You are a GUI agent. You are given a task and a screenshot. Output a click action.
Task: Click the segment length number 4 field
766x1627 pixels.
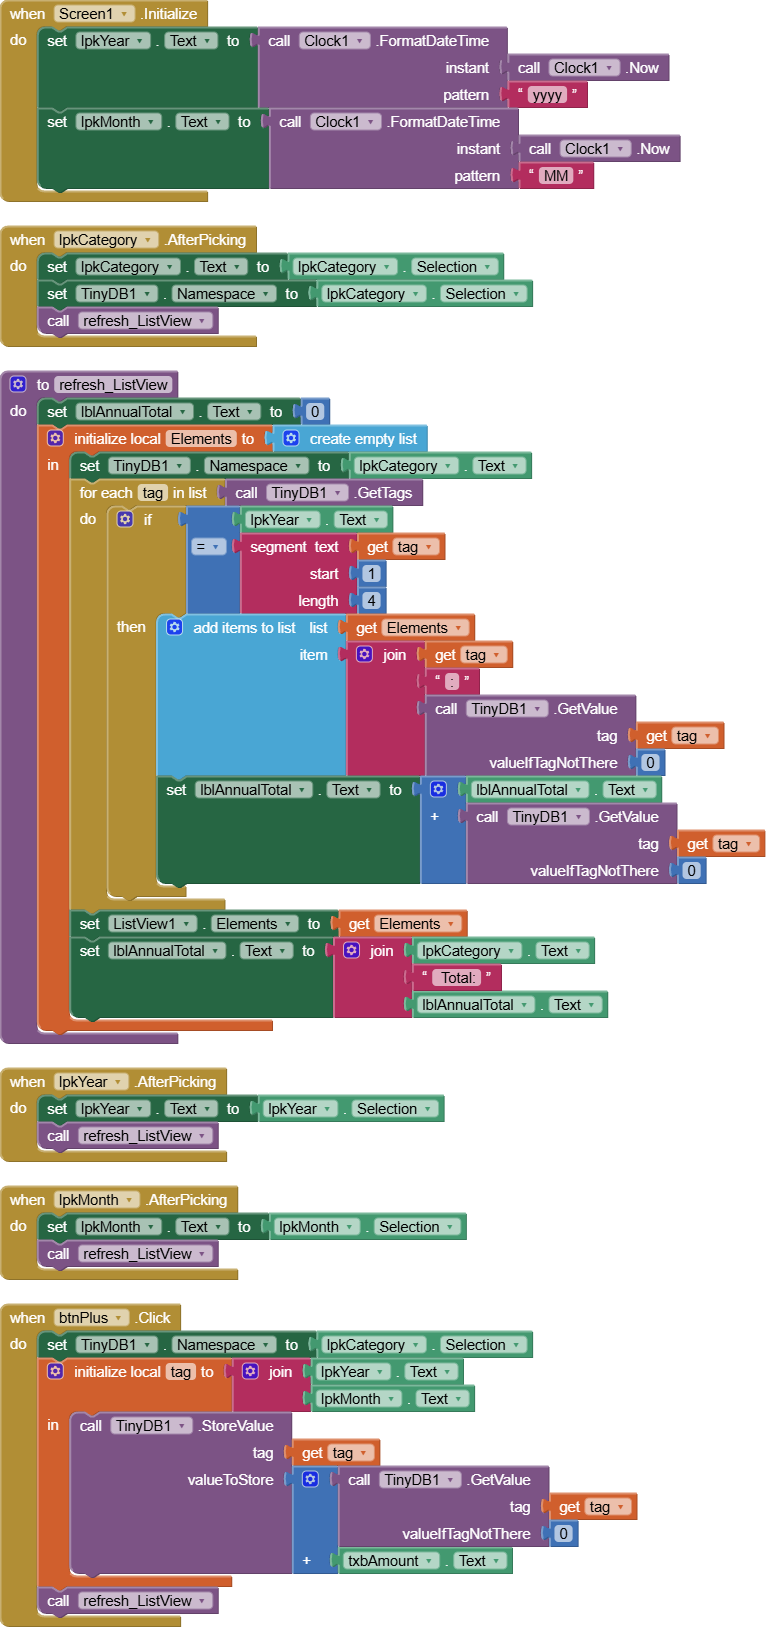point(371,600)
